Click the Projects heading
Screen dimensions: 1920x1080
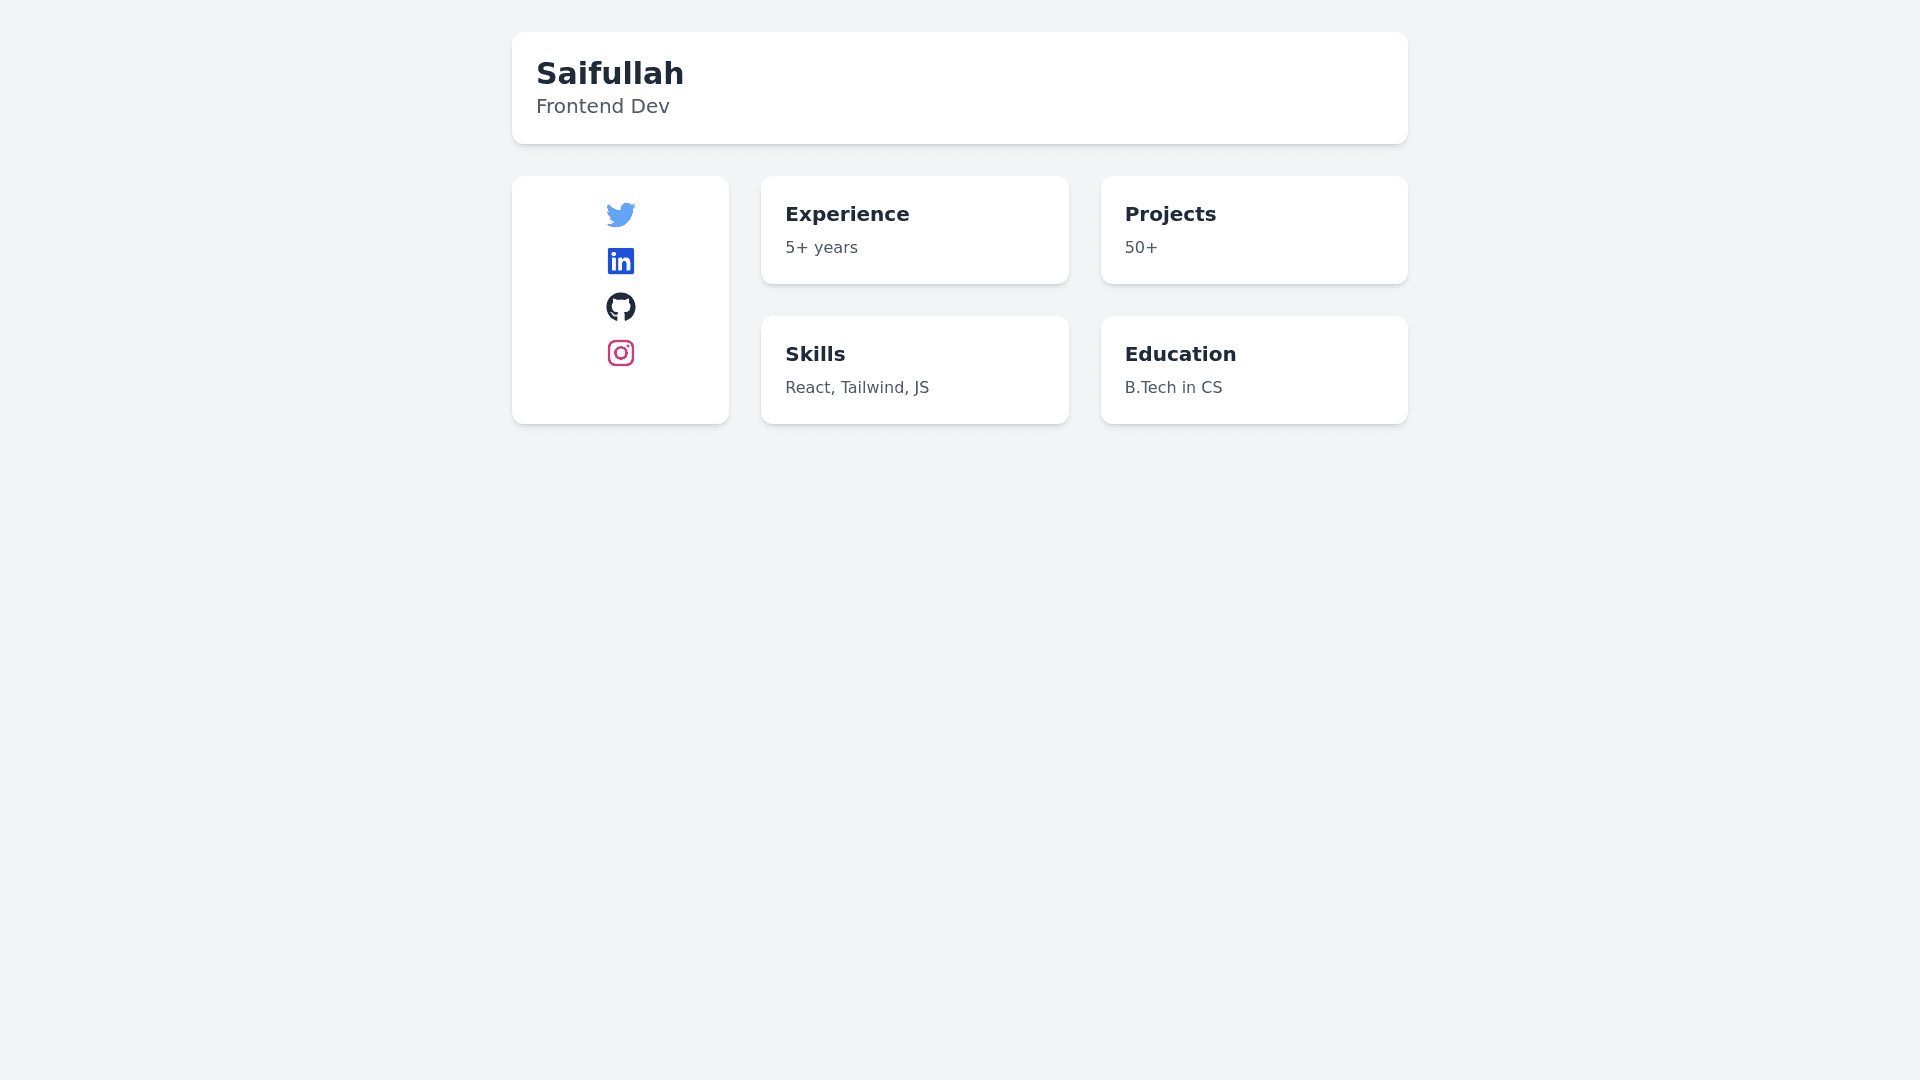(1170, 214)
